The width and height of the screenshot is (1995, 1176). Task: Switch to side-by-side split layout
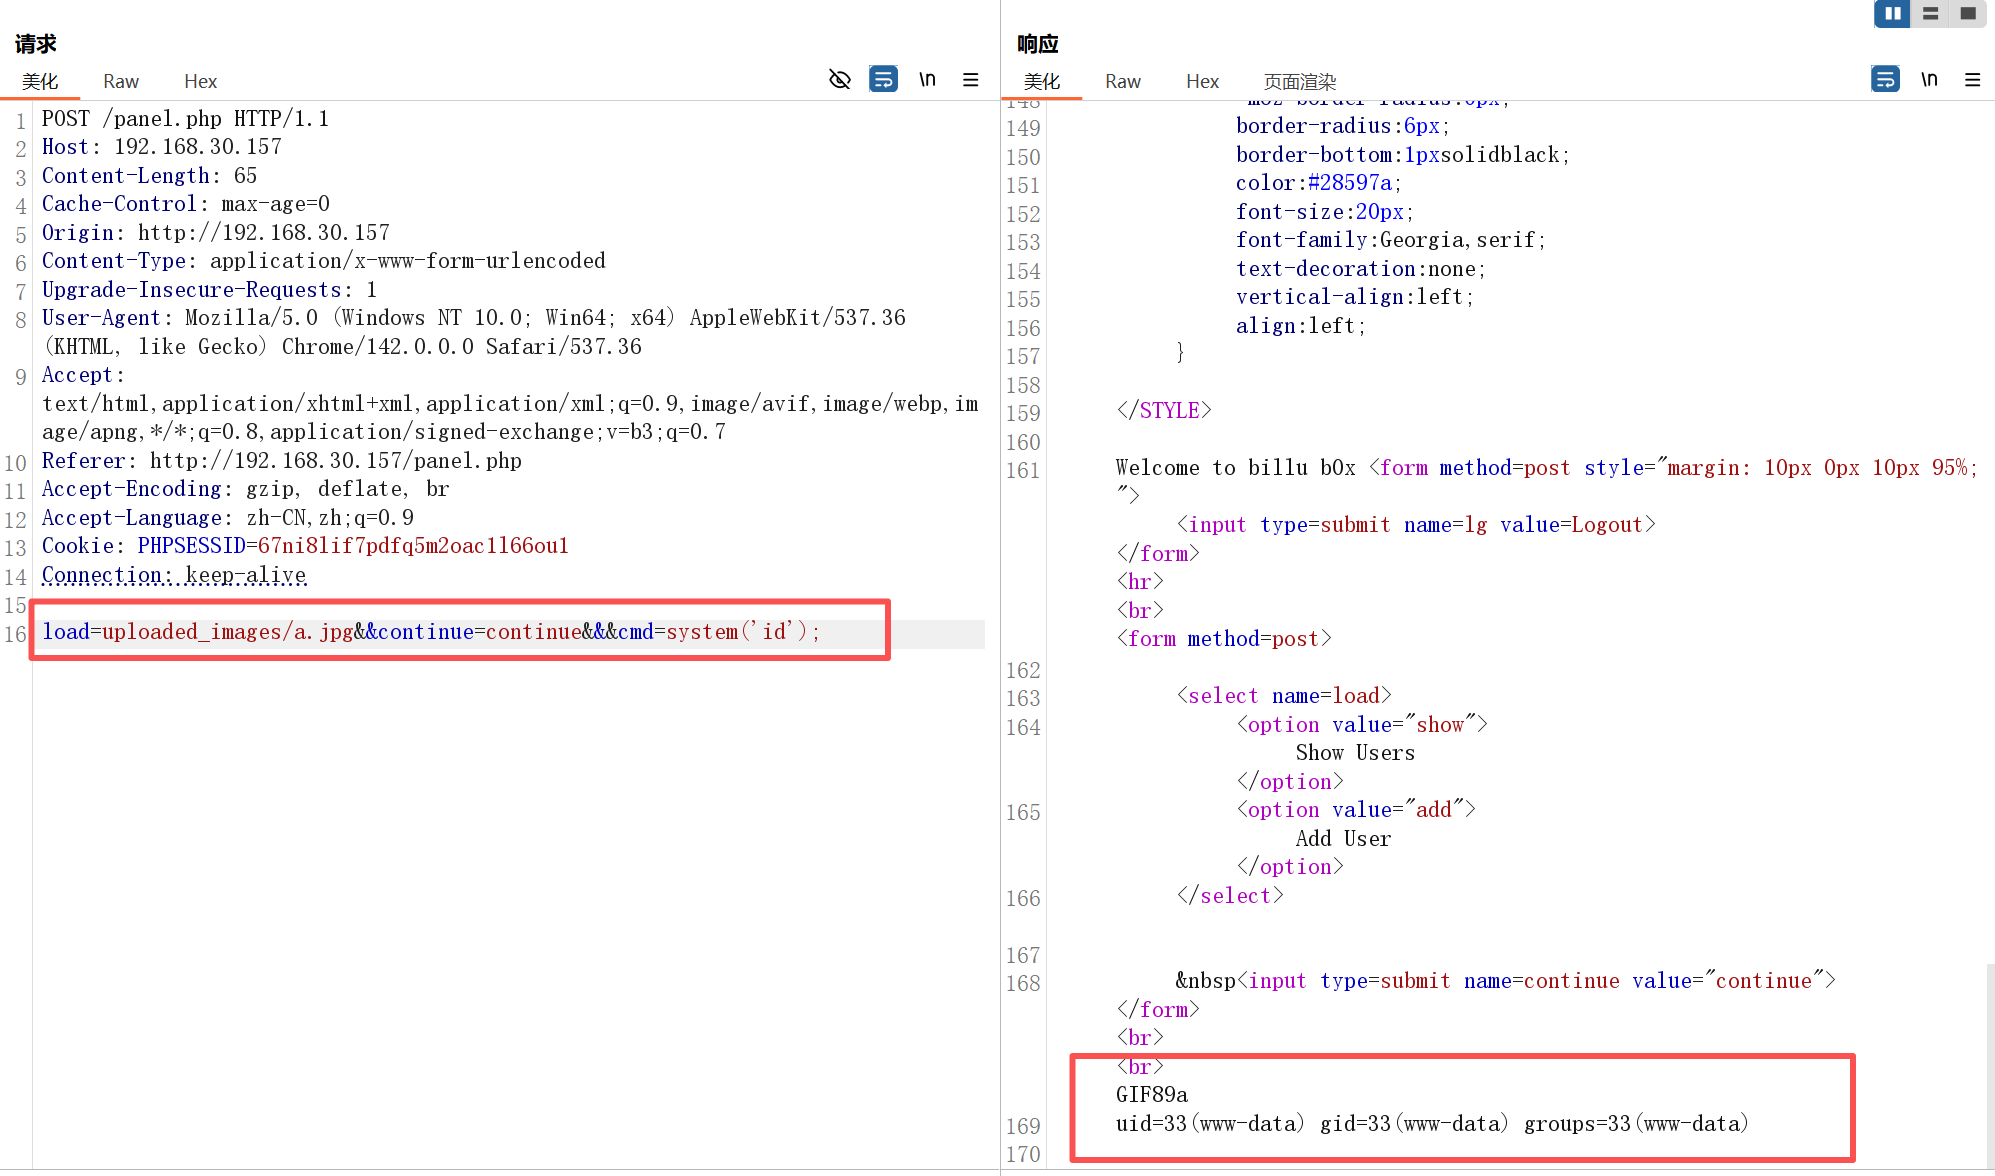[x=1892, y=13]
